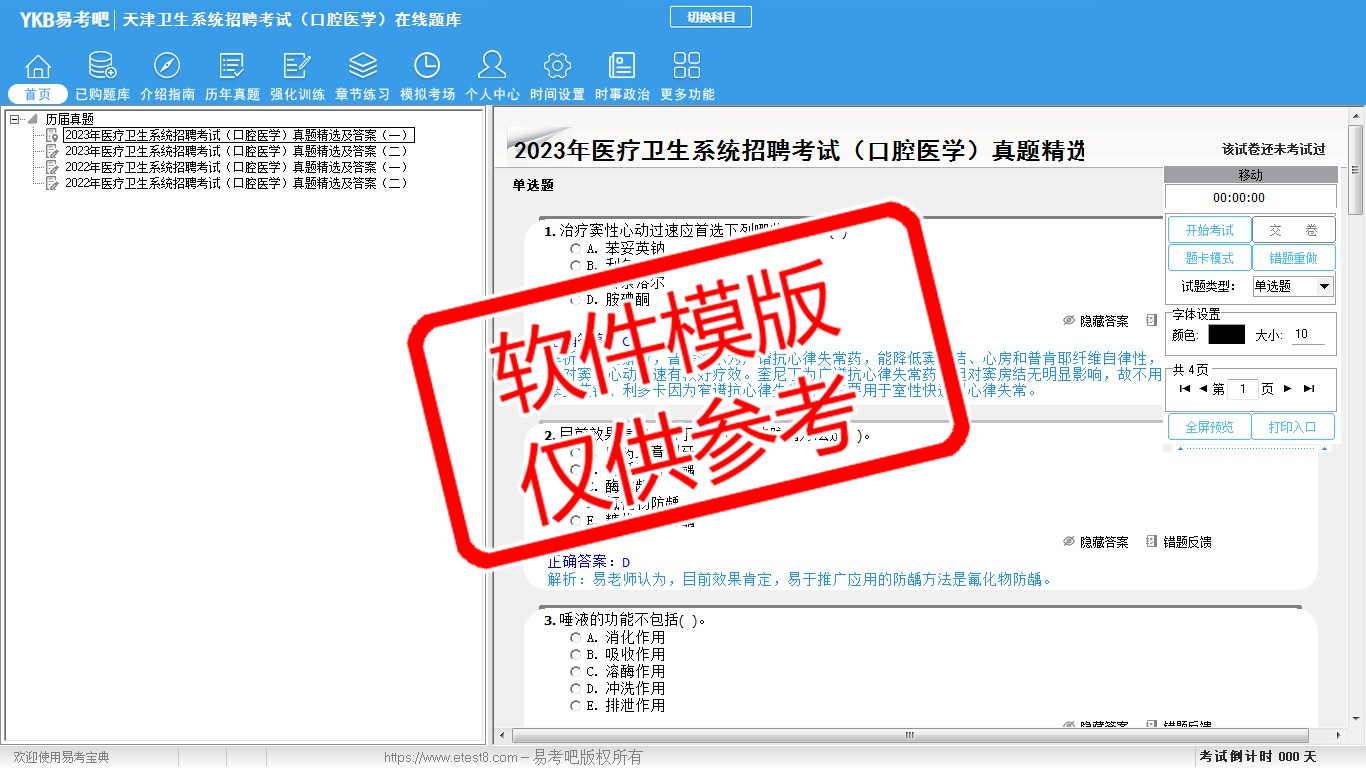Image resolution: width=1366 pixels, height=768 pixels.
Task: Toggle 隐藏答案 for question 1
Action: (1095, 321)
